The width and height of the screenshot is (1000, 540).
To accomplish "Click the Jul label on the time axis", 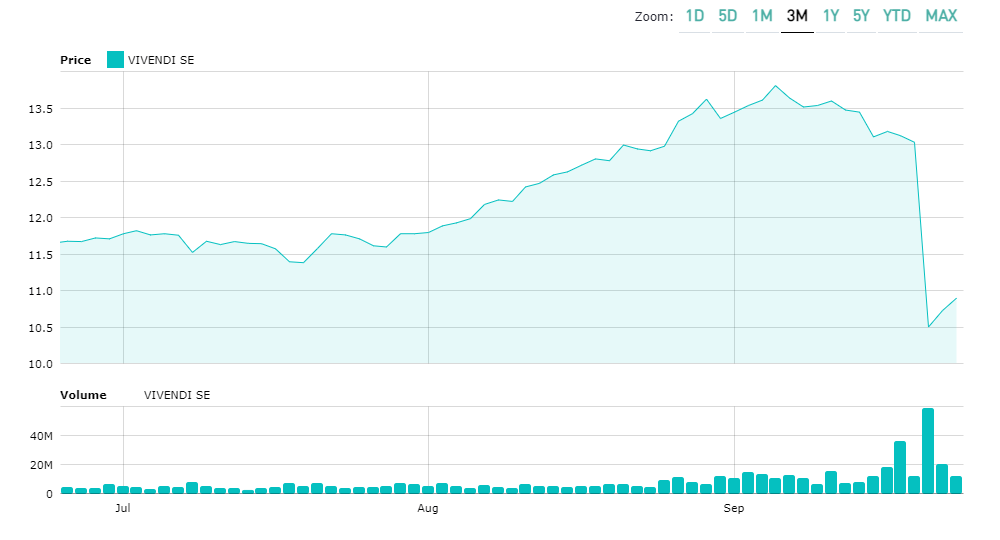I will click(123, 509).
